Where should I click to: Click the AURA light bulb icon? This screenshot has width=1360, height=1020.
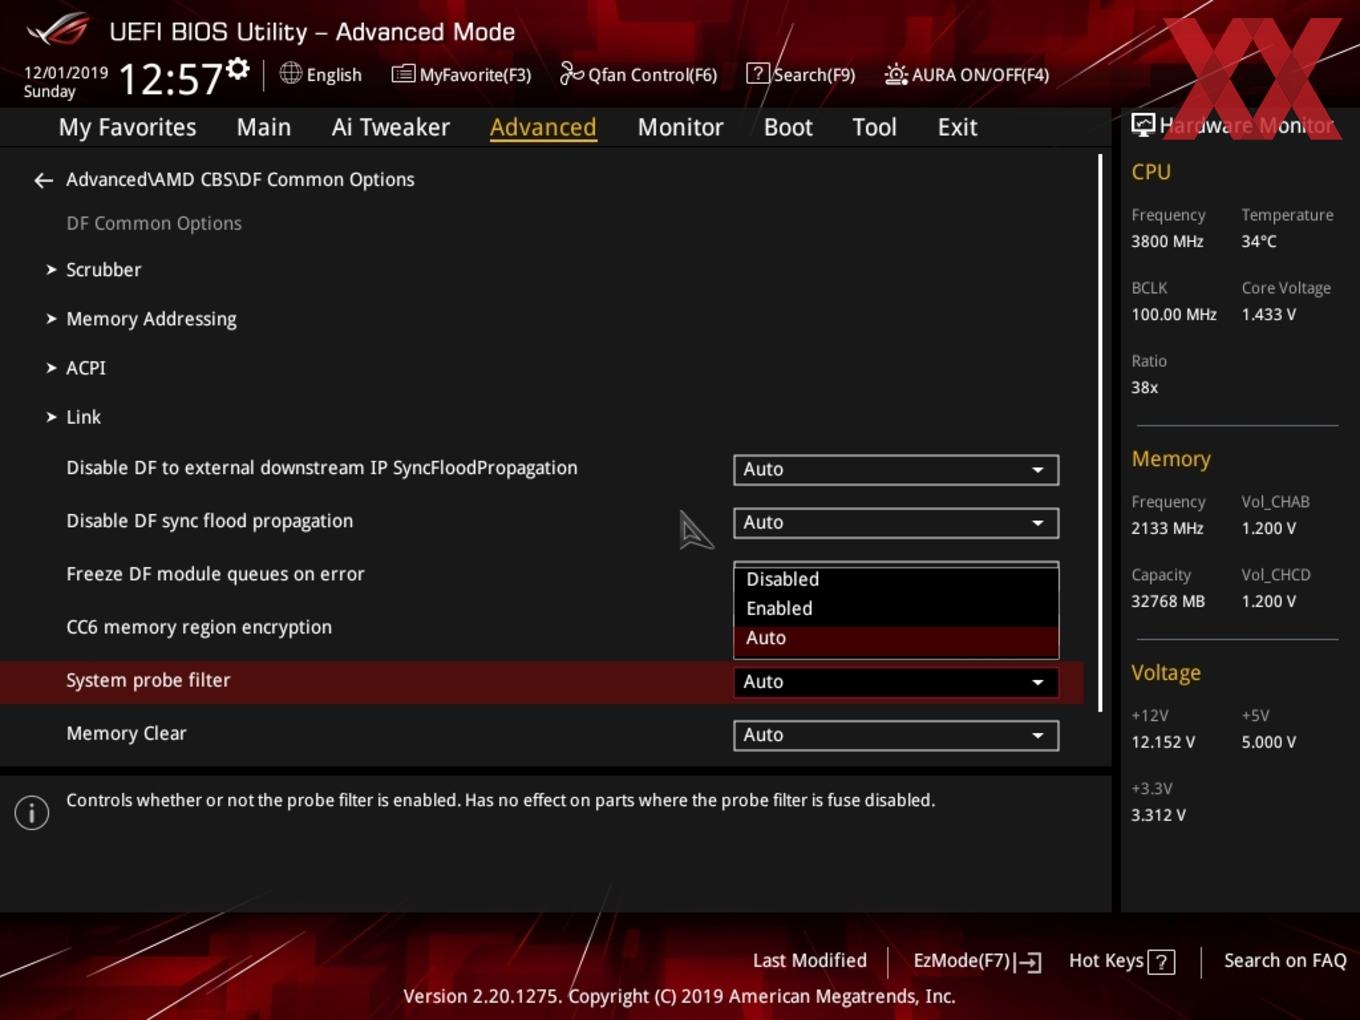click(896, 74)
